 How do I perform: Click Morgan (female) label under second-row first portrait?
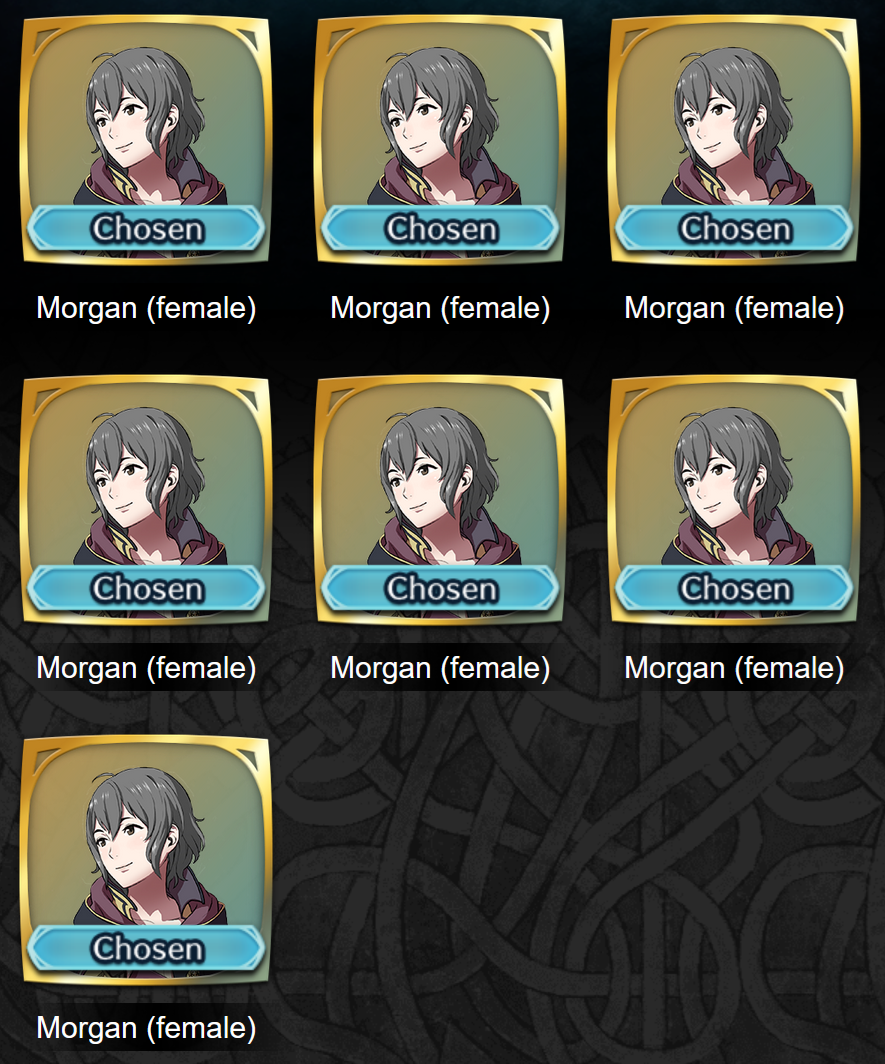coord(146,668)
